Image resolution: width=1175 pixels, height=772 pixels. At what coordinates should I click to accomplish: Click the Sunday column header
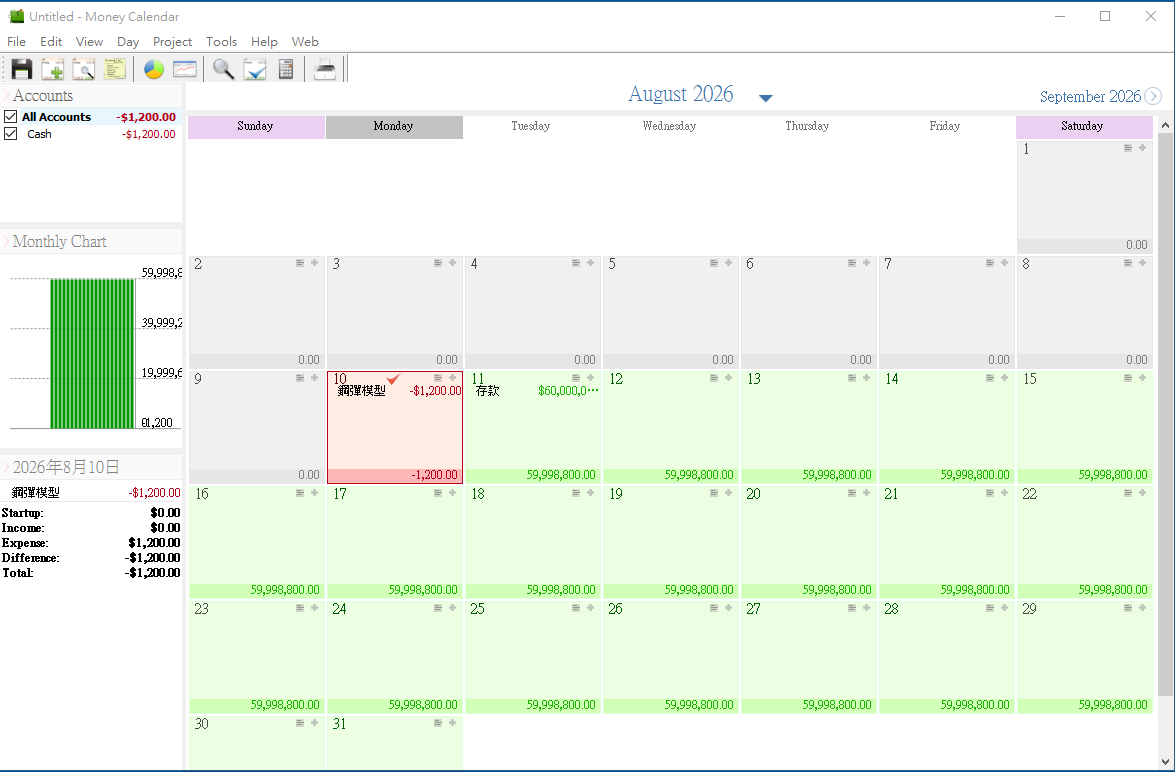256,127
